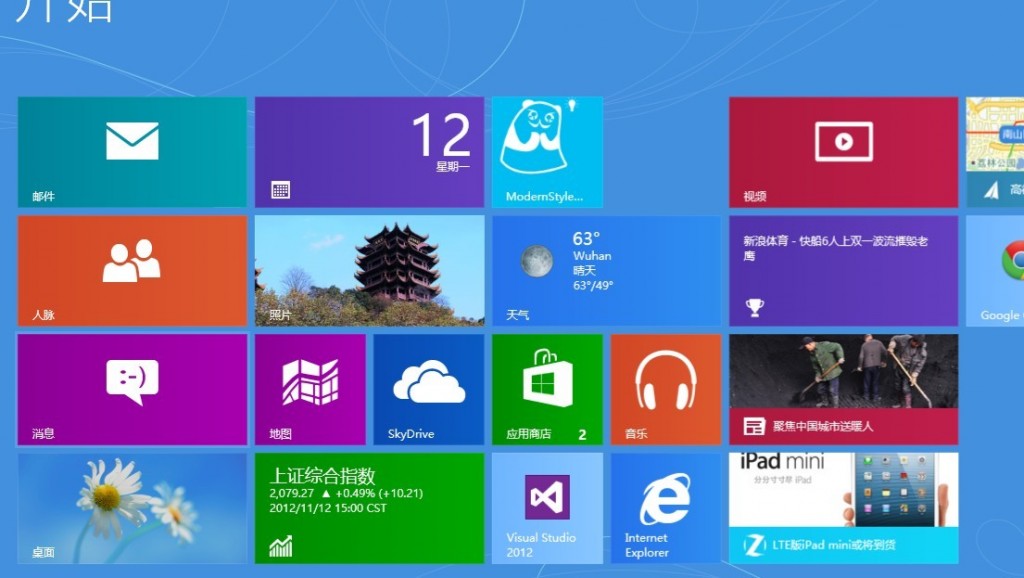This screenshot has height=578, width=1024.
Task: Click the LTE版iPad mini或将到货 caption
Action: (833, 545)
